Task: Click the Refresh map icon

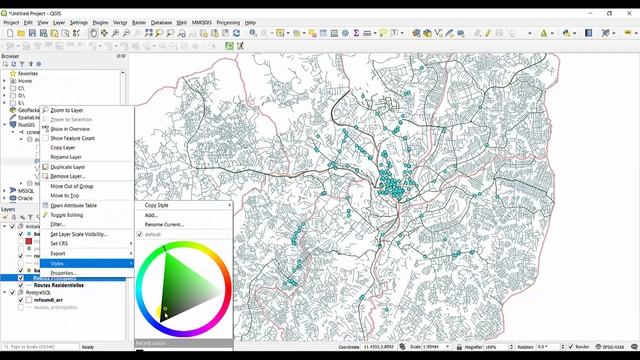Action: coord(236,33)
